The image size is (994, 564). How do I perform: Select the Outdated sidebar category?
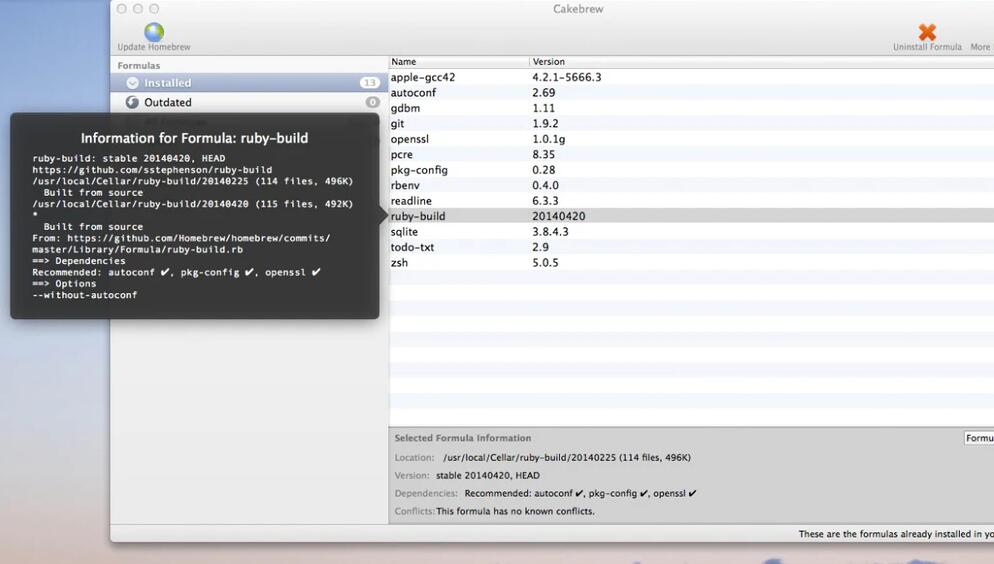point(249,102)
